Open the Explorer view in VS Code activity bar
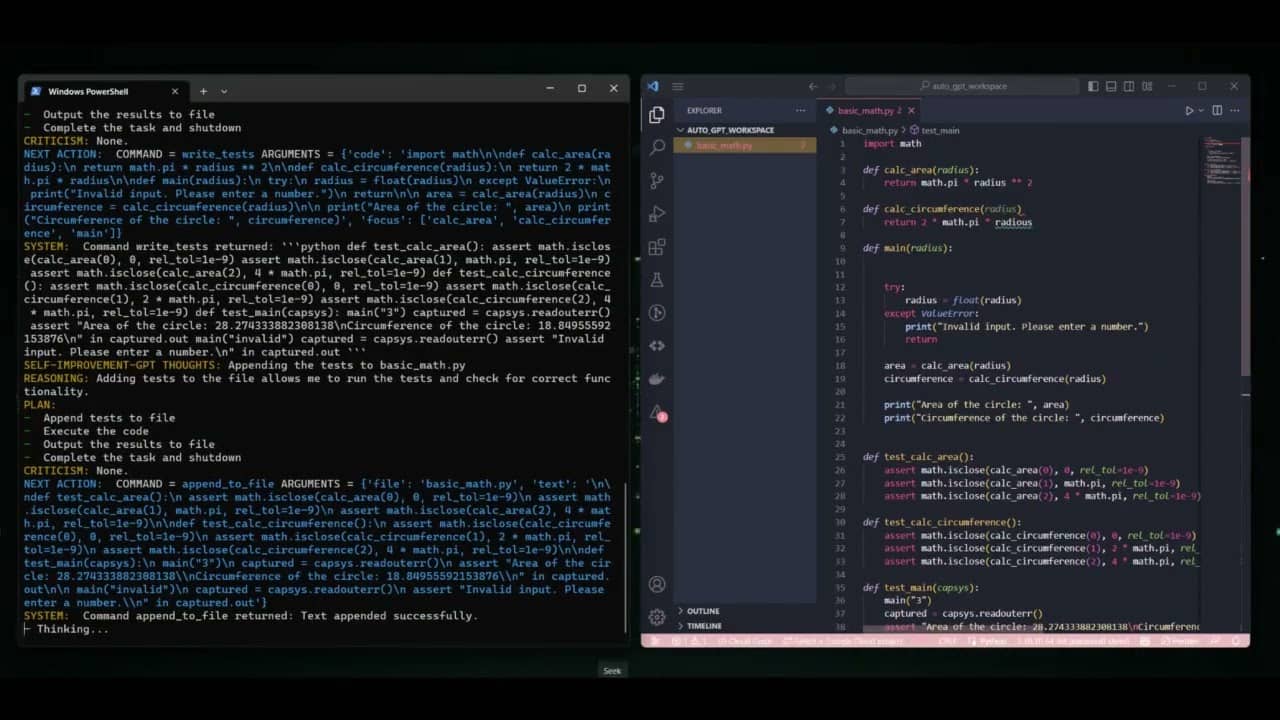The width and height of the screenshot is (1280, 720). (657, 115)
